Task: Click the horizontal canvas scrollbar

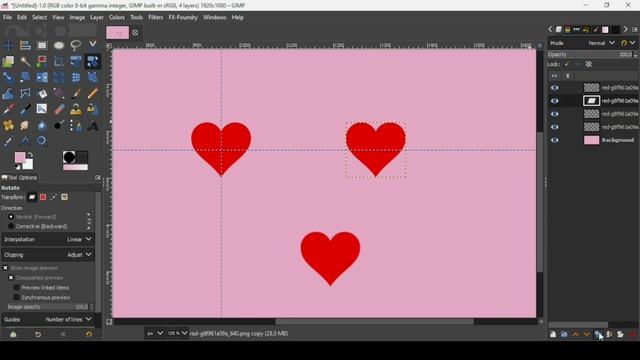Action: 374,322
